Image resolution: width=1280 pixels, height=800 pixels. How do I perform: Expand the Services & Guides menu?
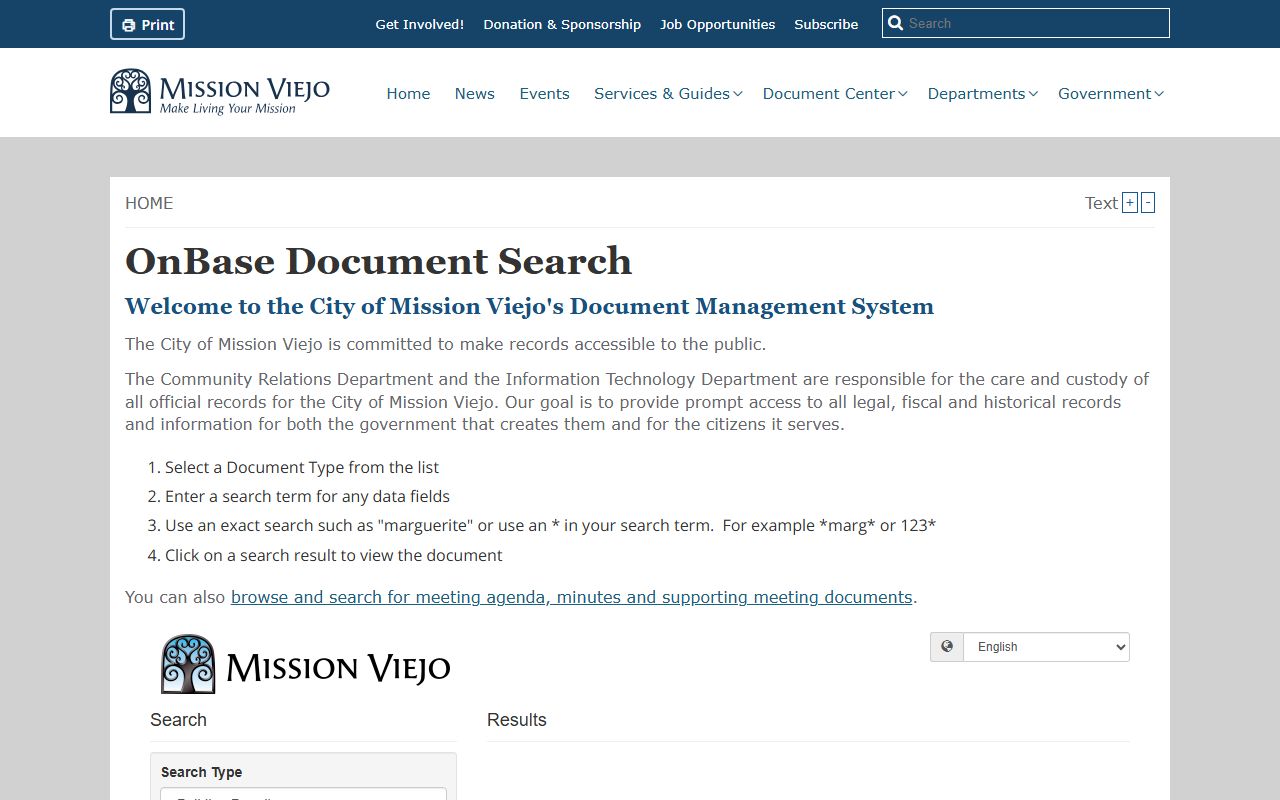click(668, 93)
